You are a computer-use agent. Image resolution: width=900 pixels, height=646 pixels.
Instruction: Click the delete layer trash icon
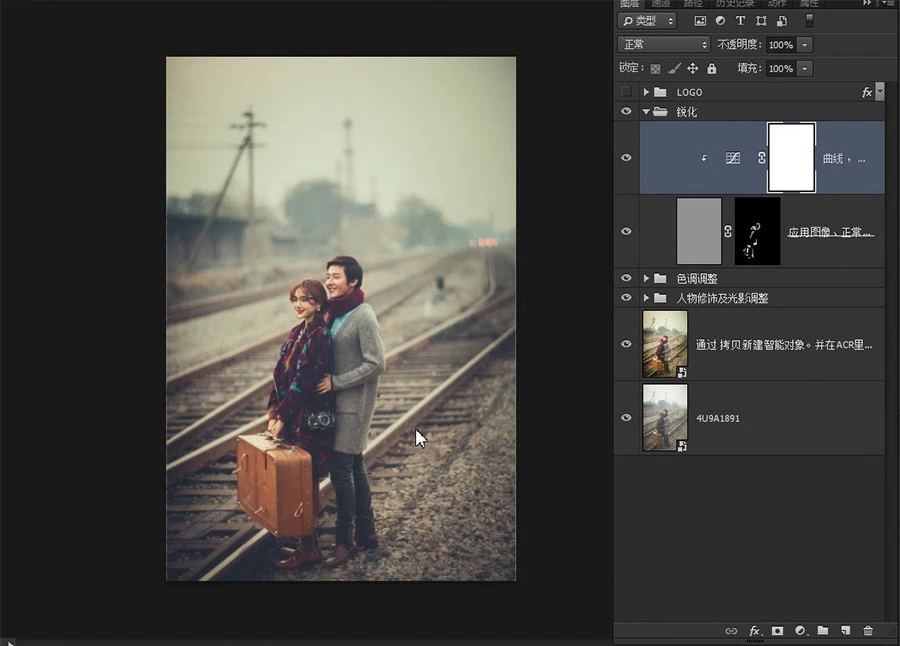pyautogui.click(x=868, y=630)
